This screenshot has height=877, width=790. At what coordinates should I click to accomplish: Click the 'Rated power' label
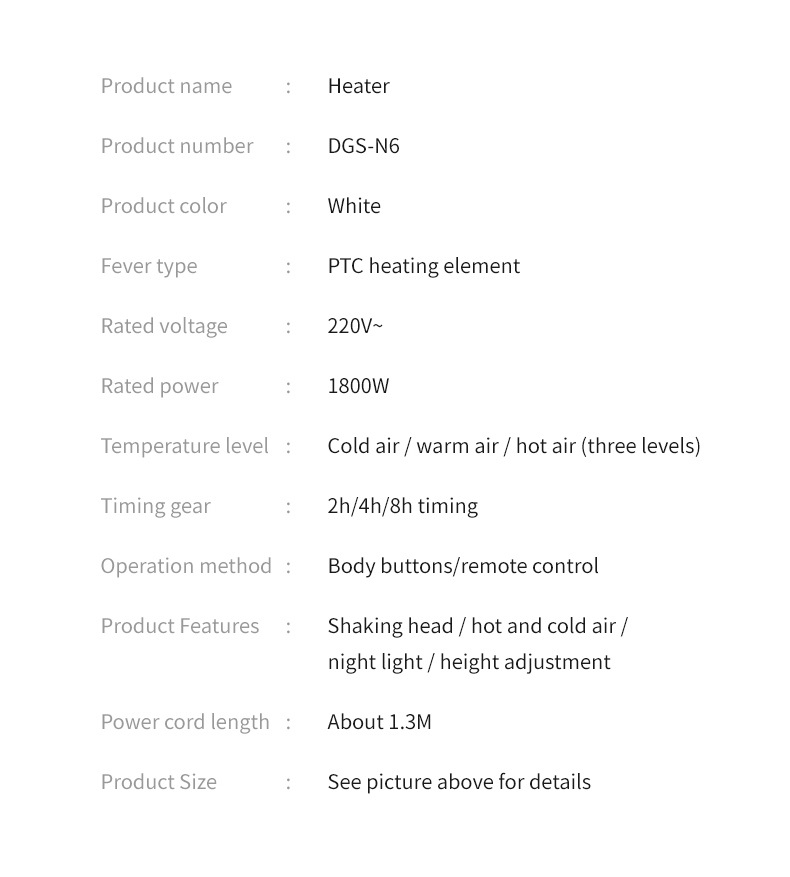tap(159, 386)
